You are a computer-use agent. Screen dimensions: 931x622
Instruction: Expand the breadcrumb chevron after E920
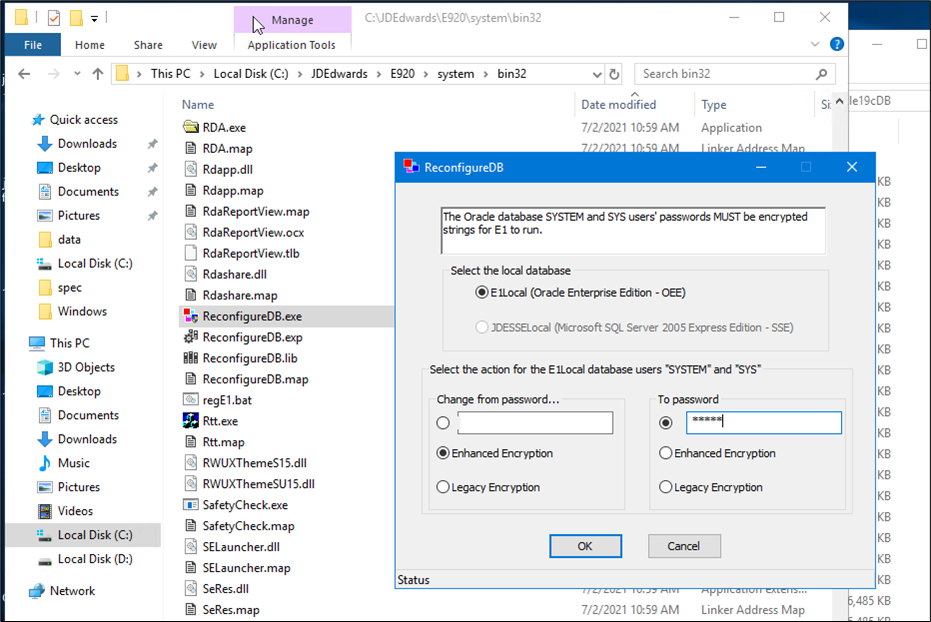pos(426,74)
